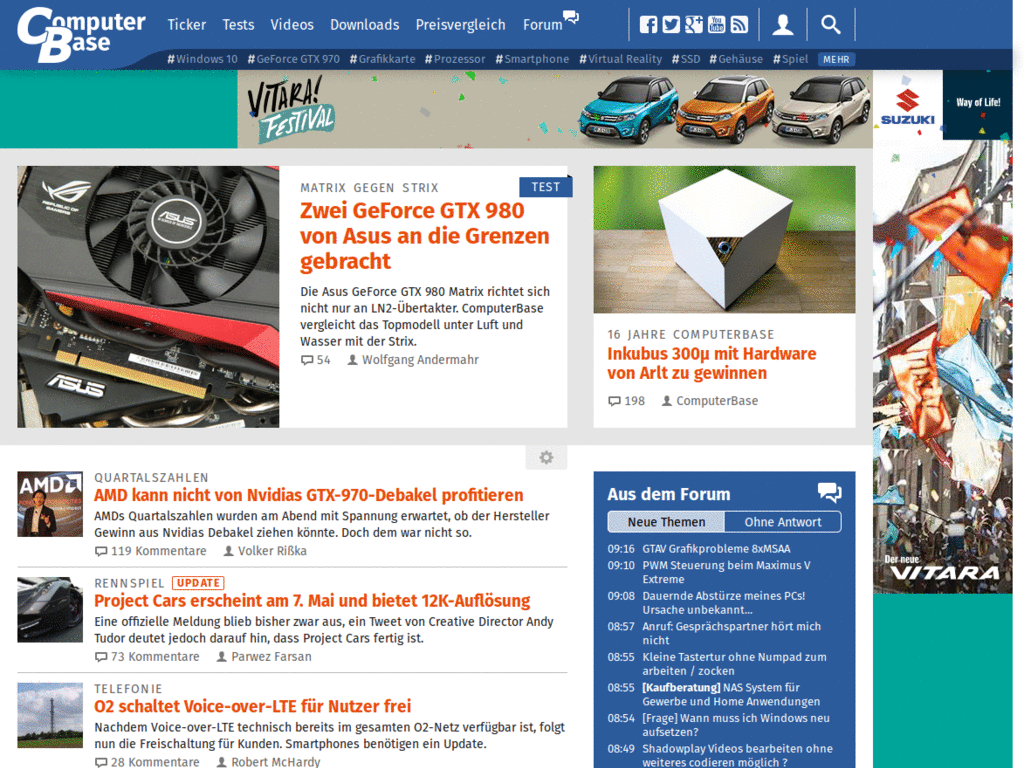Image resolution: width=1024 pixels, height=768 pixels.
Task: Open author Robert McHardy
Action: click(268, 761)
